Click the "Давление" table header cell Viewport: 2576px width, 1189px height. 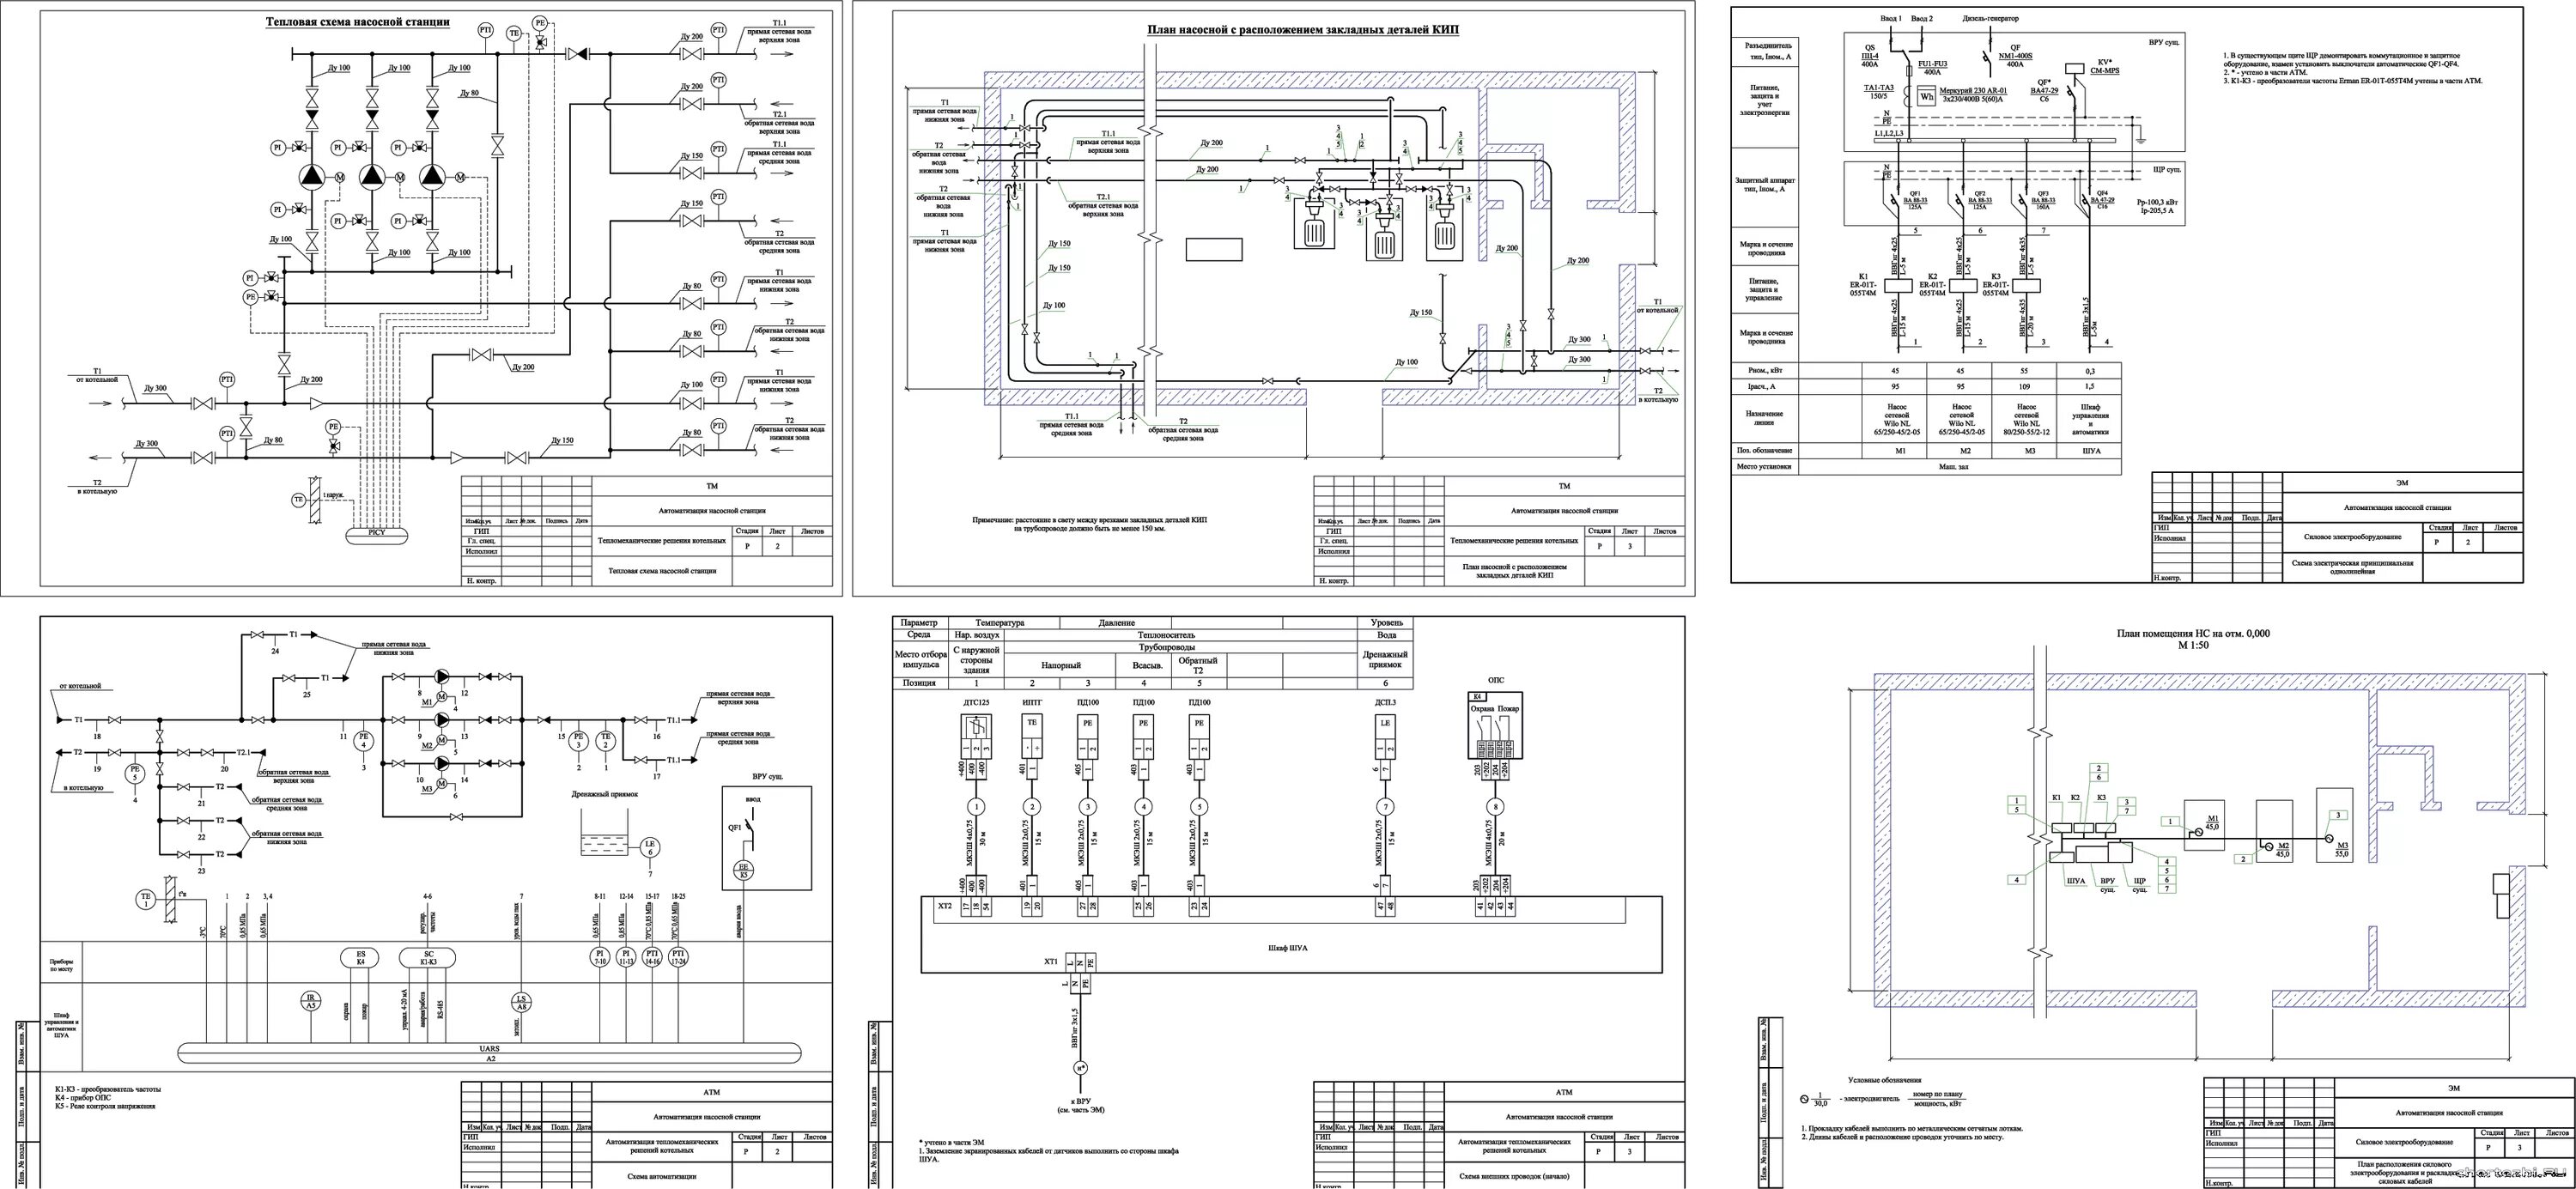(x=1117, y=622)
